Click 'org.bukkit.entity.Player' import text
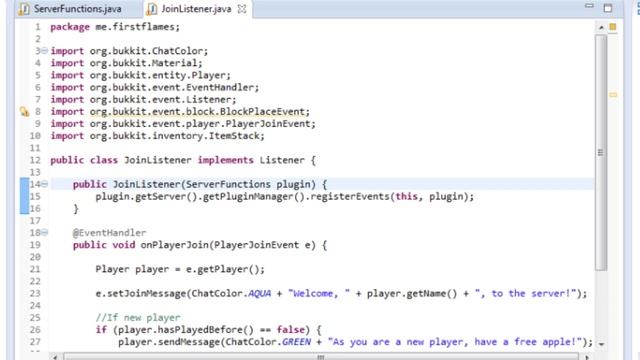The width and height of the screenshot is (640, 360). pyautogui.click(x=158, y=75)
